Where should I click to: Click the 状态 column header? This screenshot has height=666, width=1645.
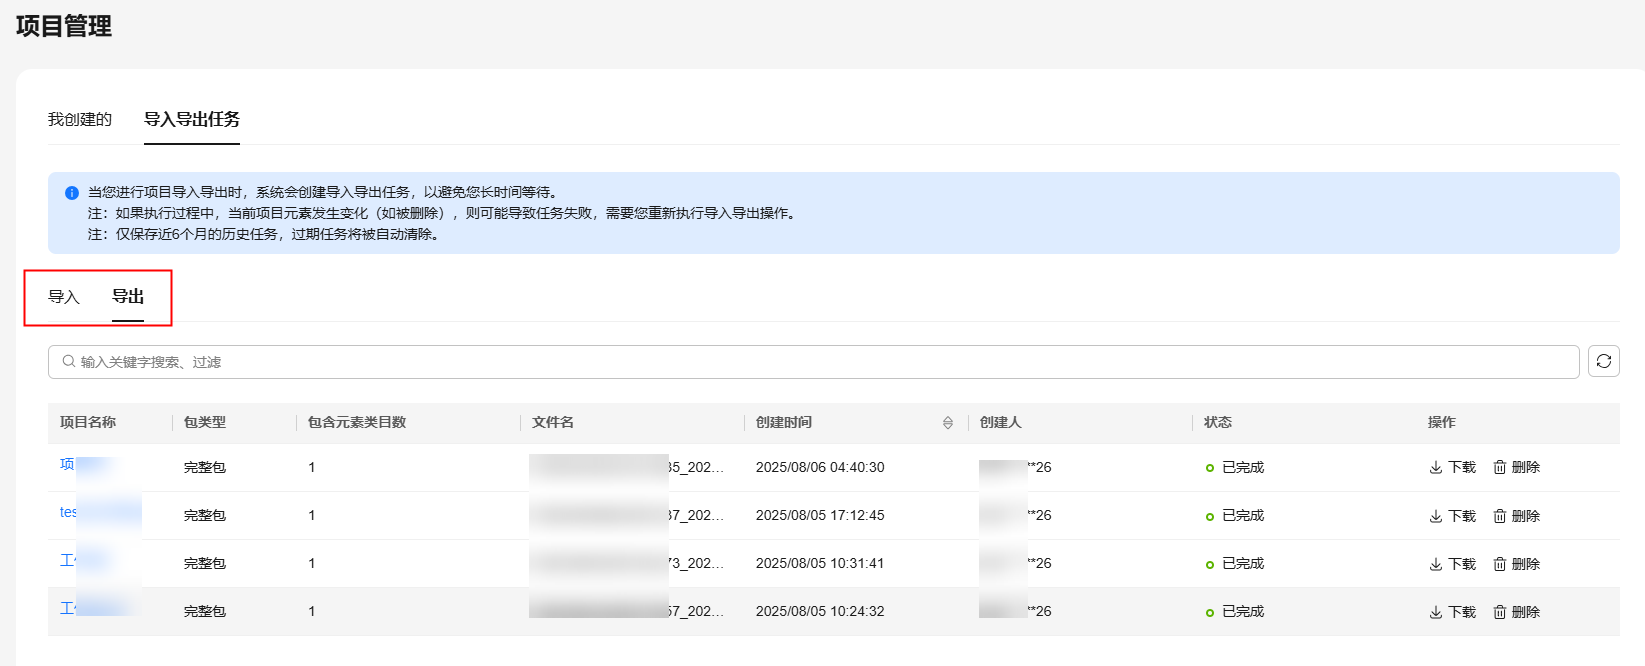pos(1218,422)
